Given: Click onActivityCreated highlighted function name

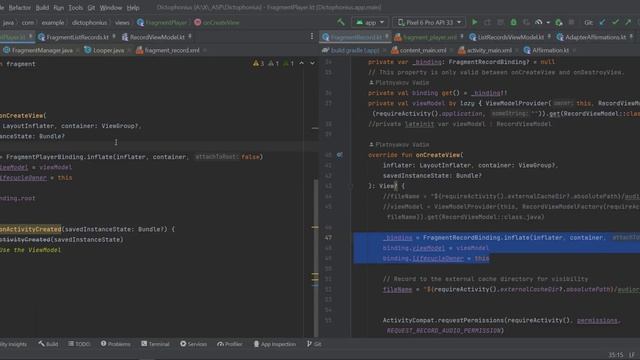Looking at the screenshot, I should coord(30,229).
